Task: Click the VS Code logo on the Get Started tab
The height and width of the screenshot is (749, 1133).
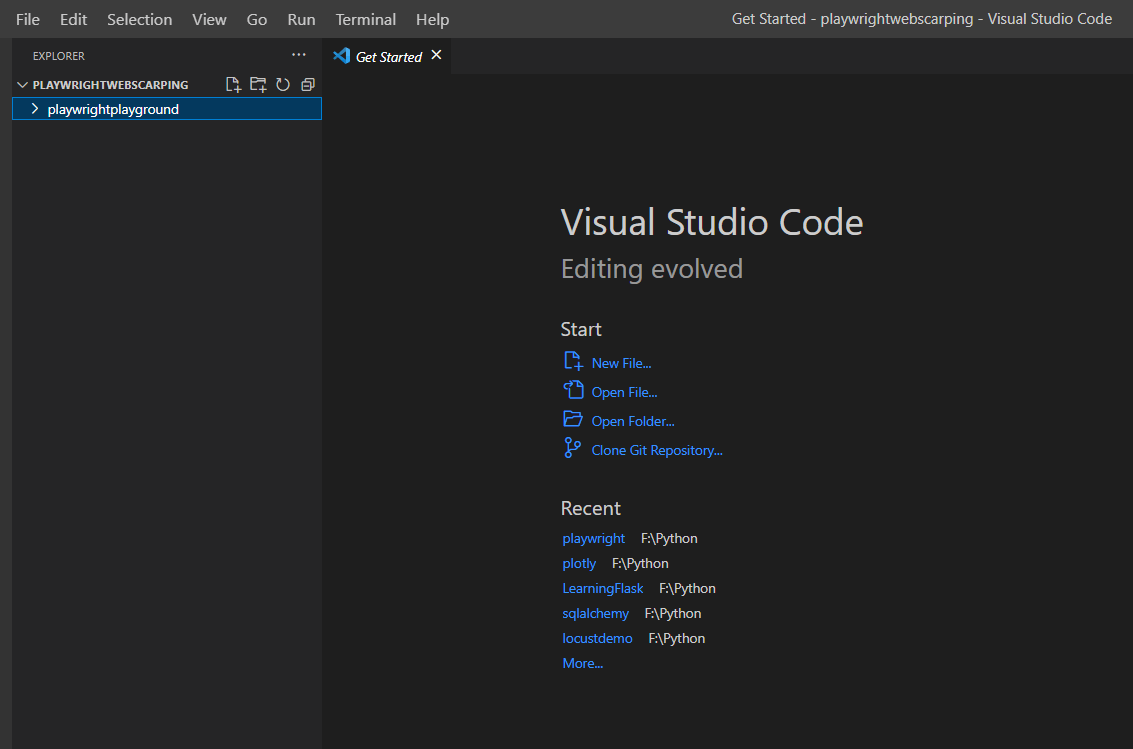Action: click(x=341, y=56)
